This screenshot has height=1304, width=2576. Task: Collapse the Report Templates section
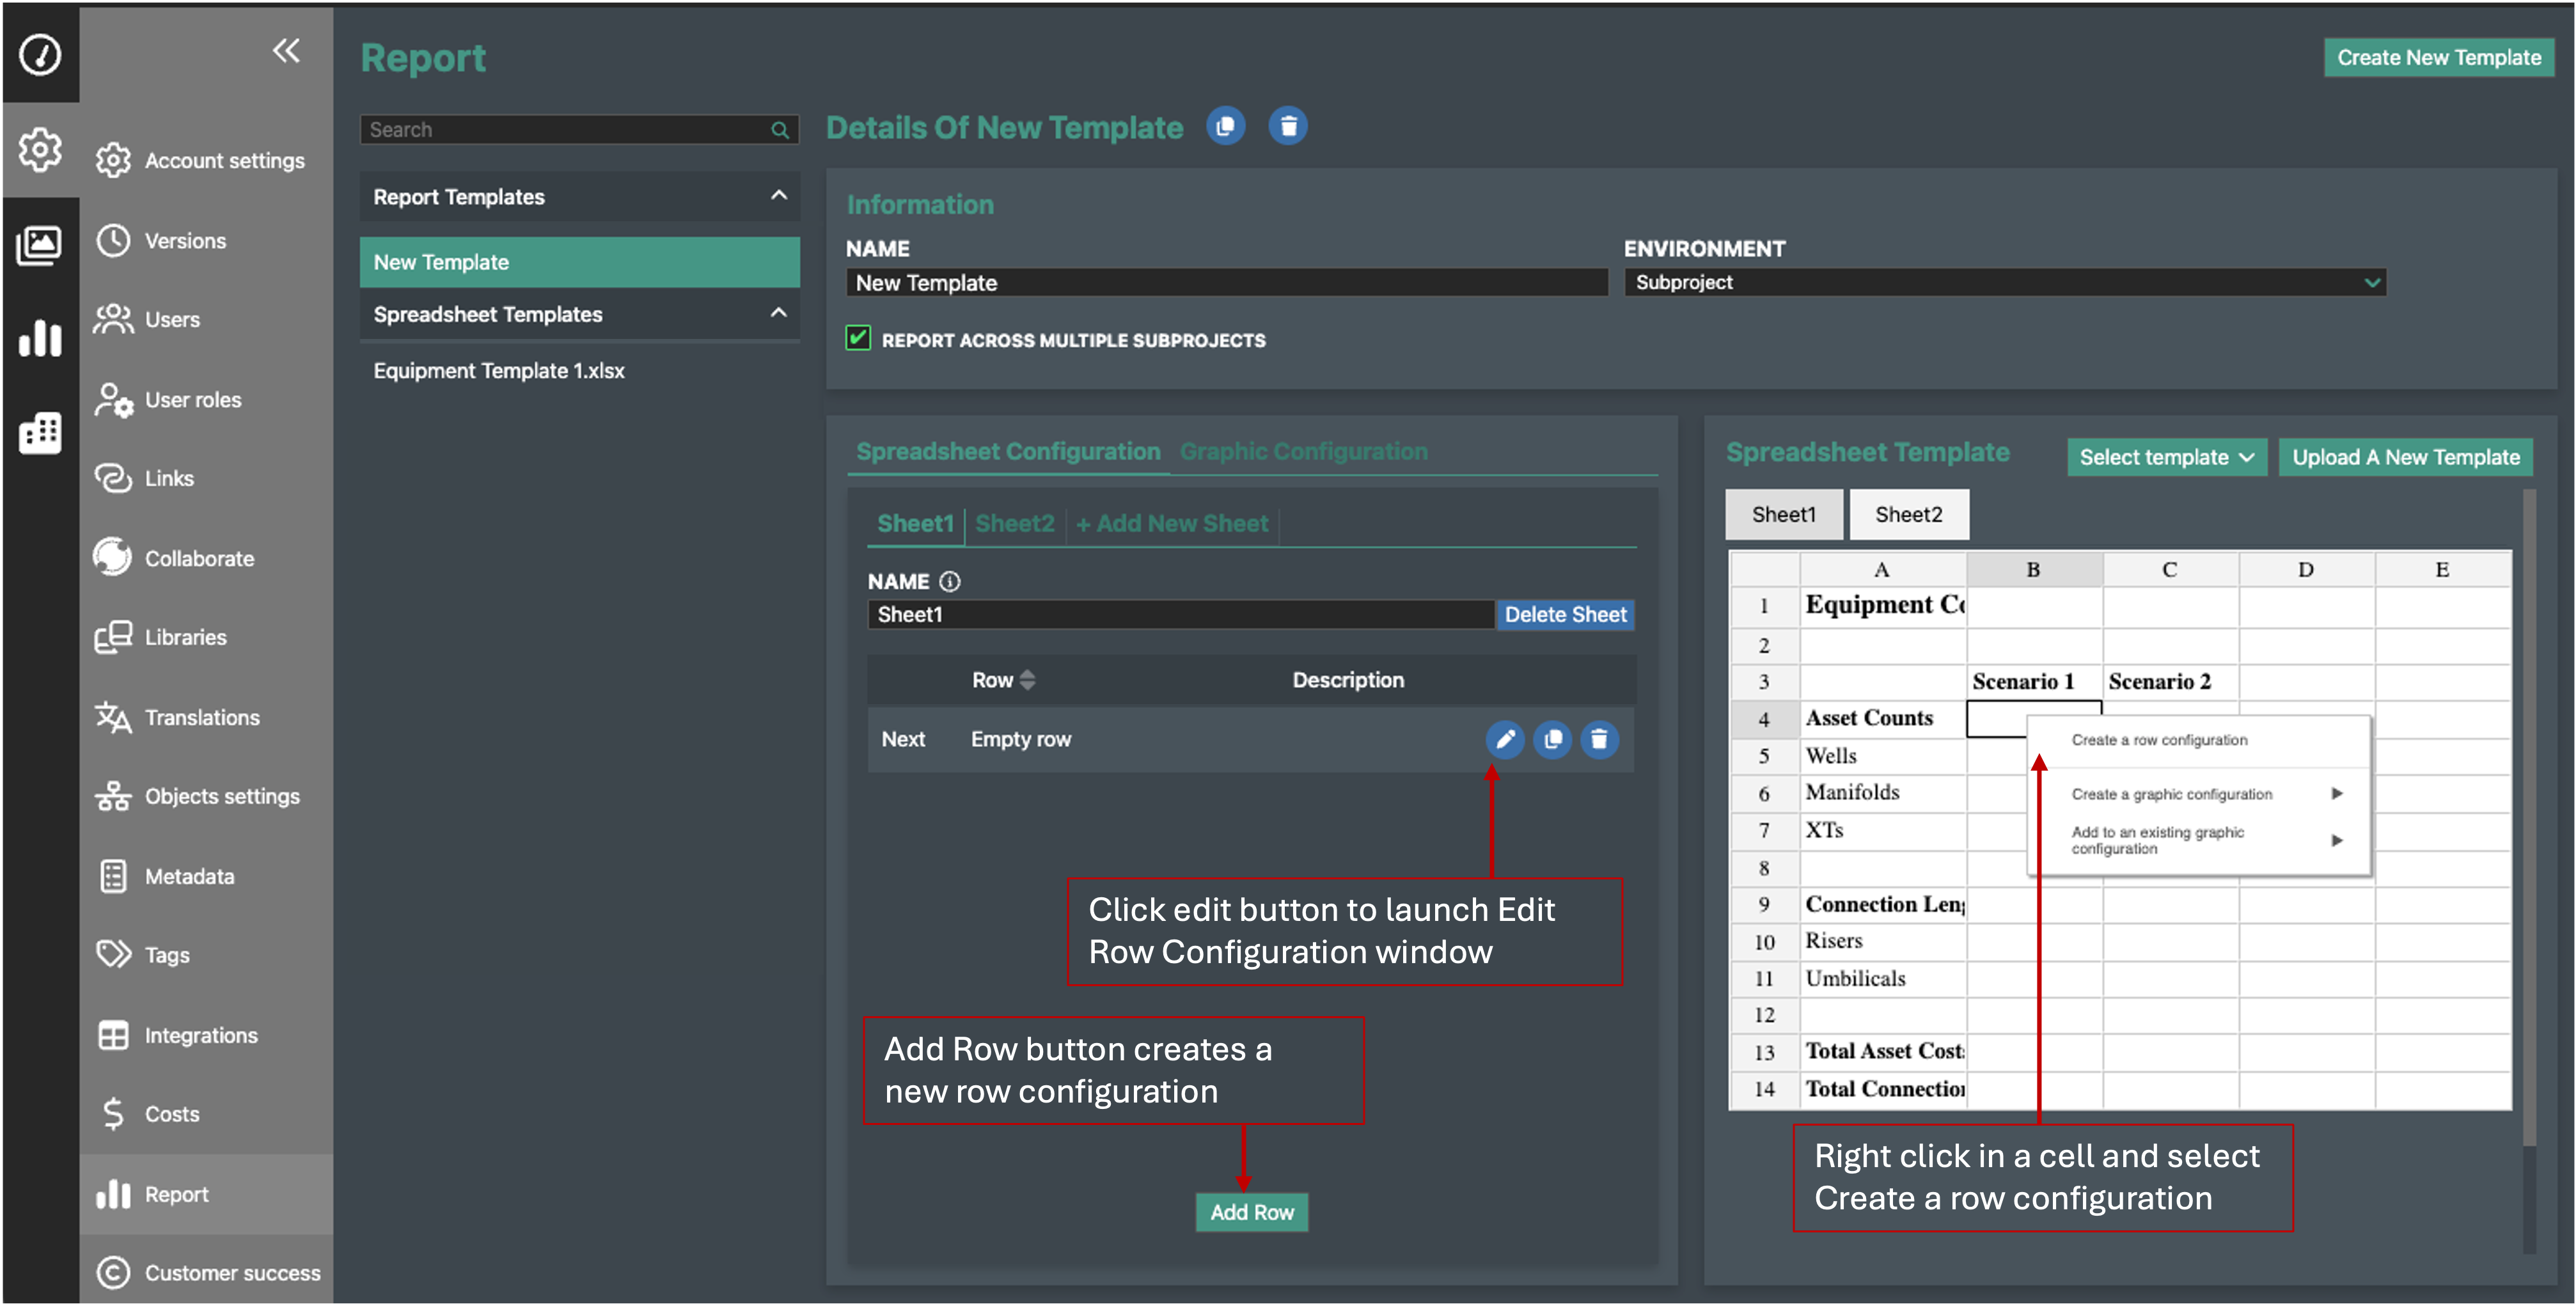(x=779, y=196)
